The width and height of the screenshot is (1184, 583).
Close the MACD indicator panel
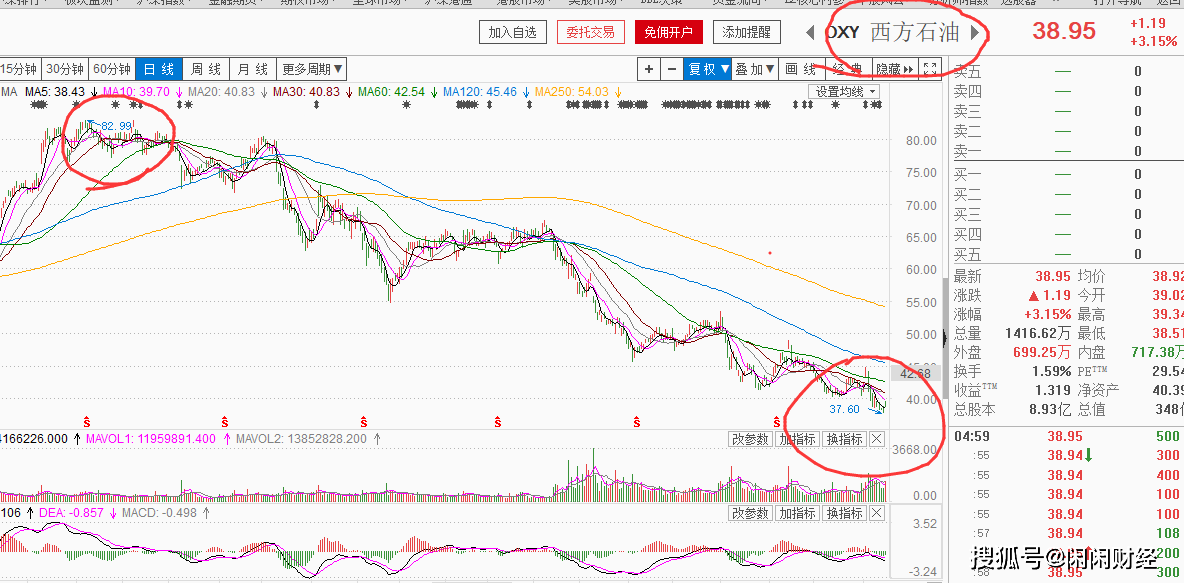(x=877, y=514)
